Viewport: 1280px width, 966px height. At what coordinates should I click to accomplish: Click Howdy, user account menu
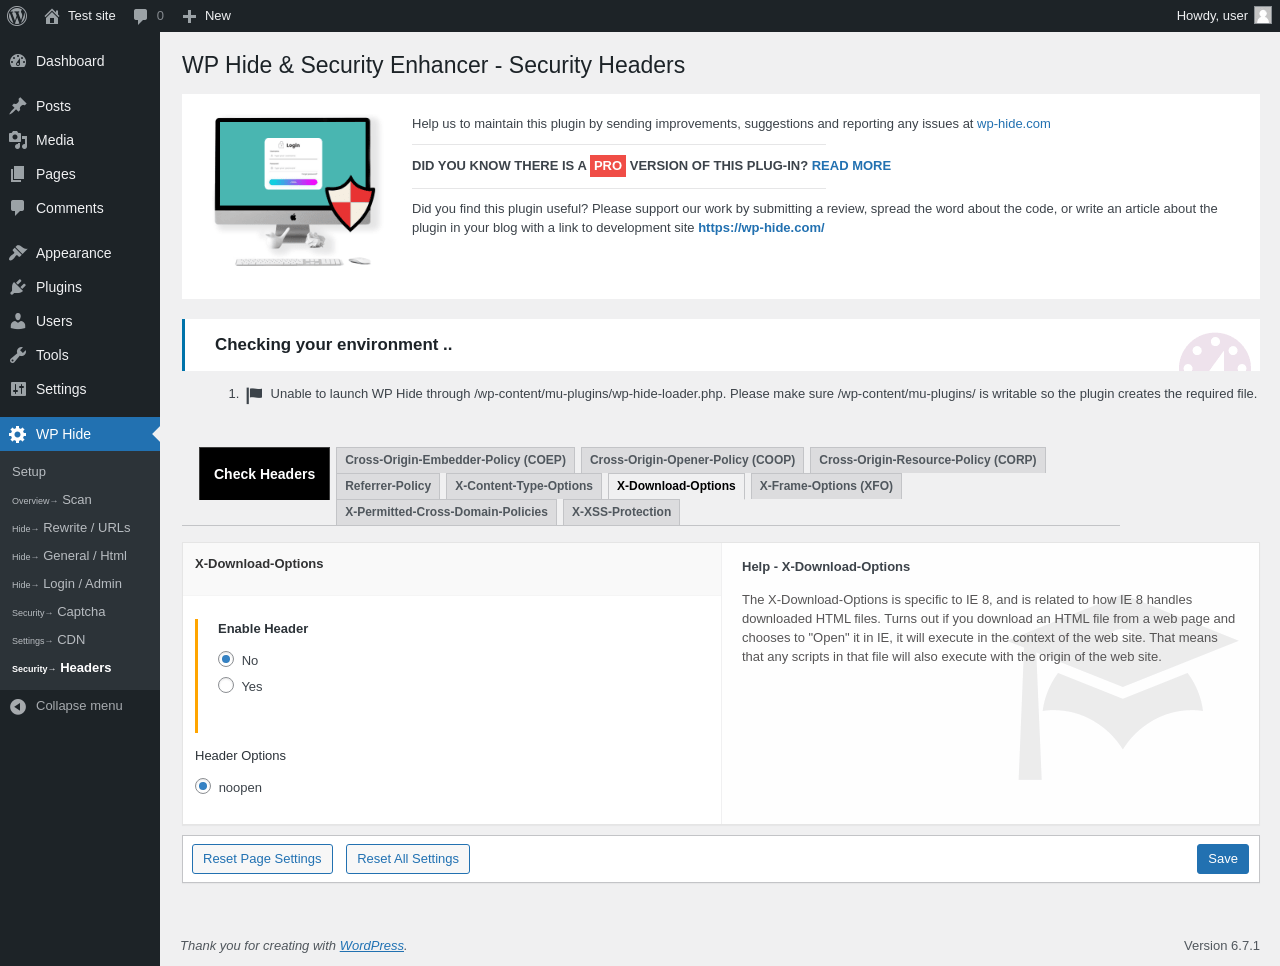1223,16
